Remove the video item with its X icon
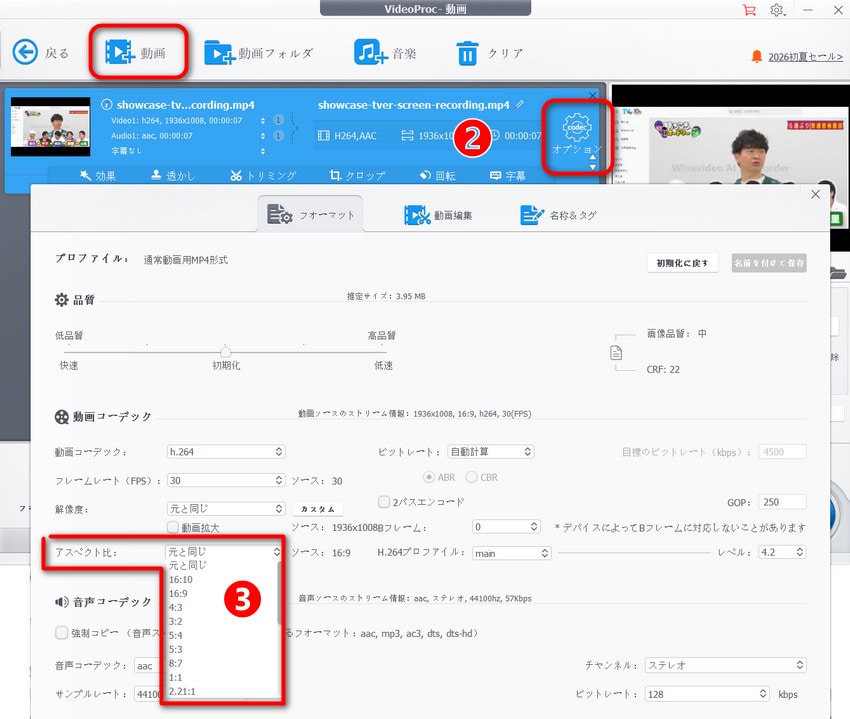 [x=592, y=95]
